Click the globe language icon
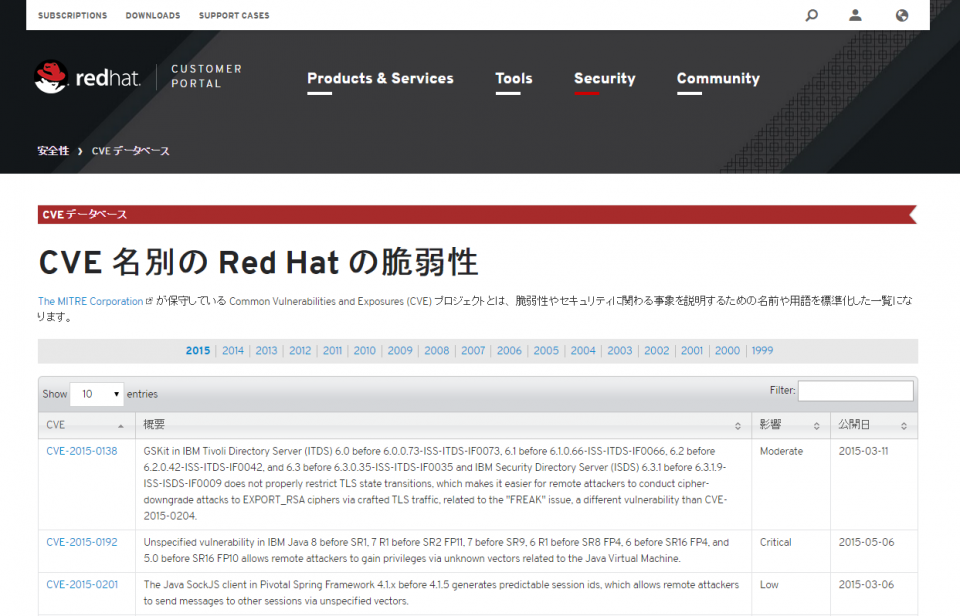Screen dimensions: 960x616 click(x=901, y=15)
